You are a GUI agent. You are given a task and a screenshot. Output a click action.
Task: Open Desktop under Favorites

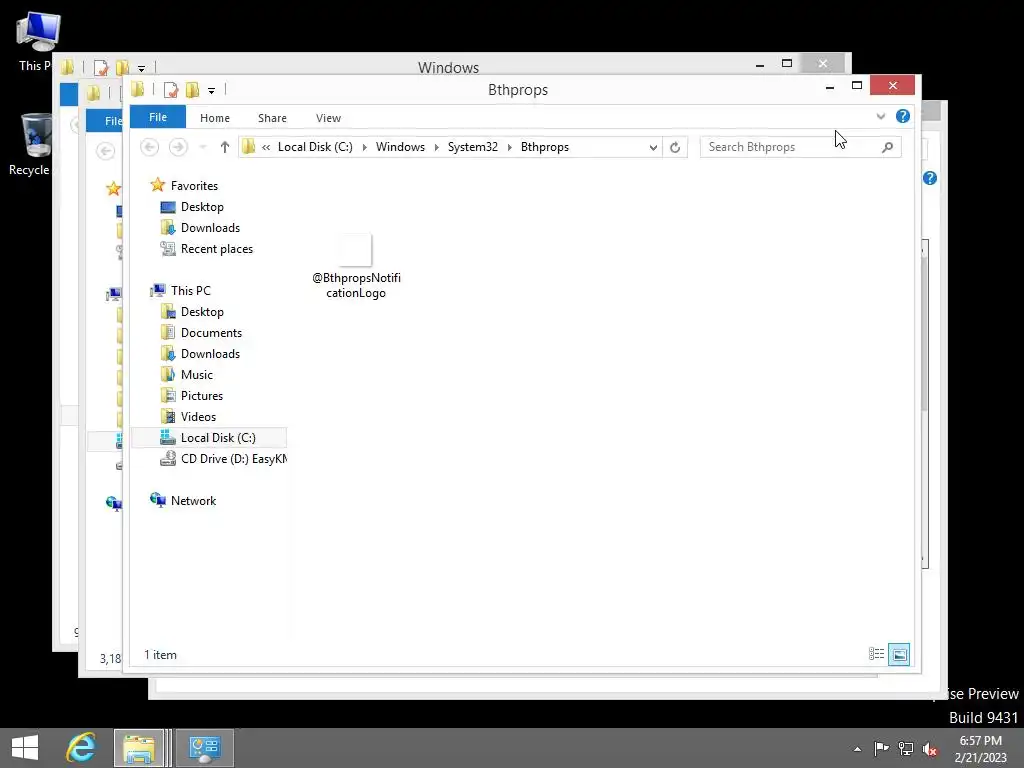coord(202,207)
